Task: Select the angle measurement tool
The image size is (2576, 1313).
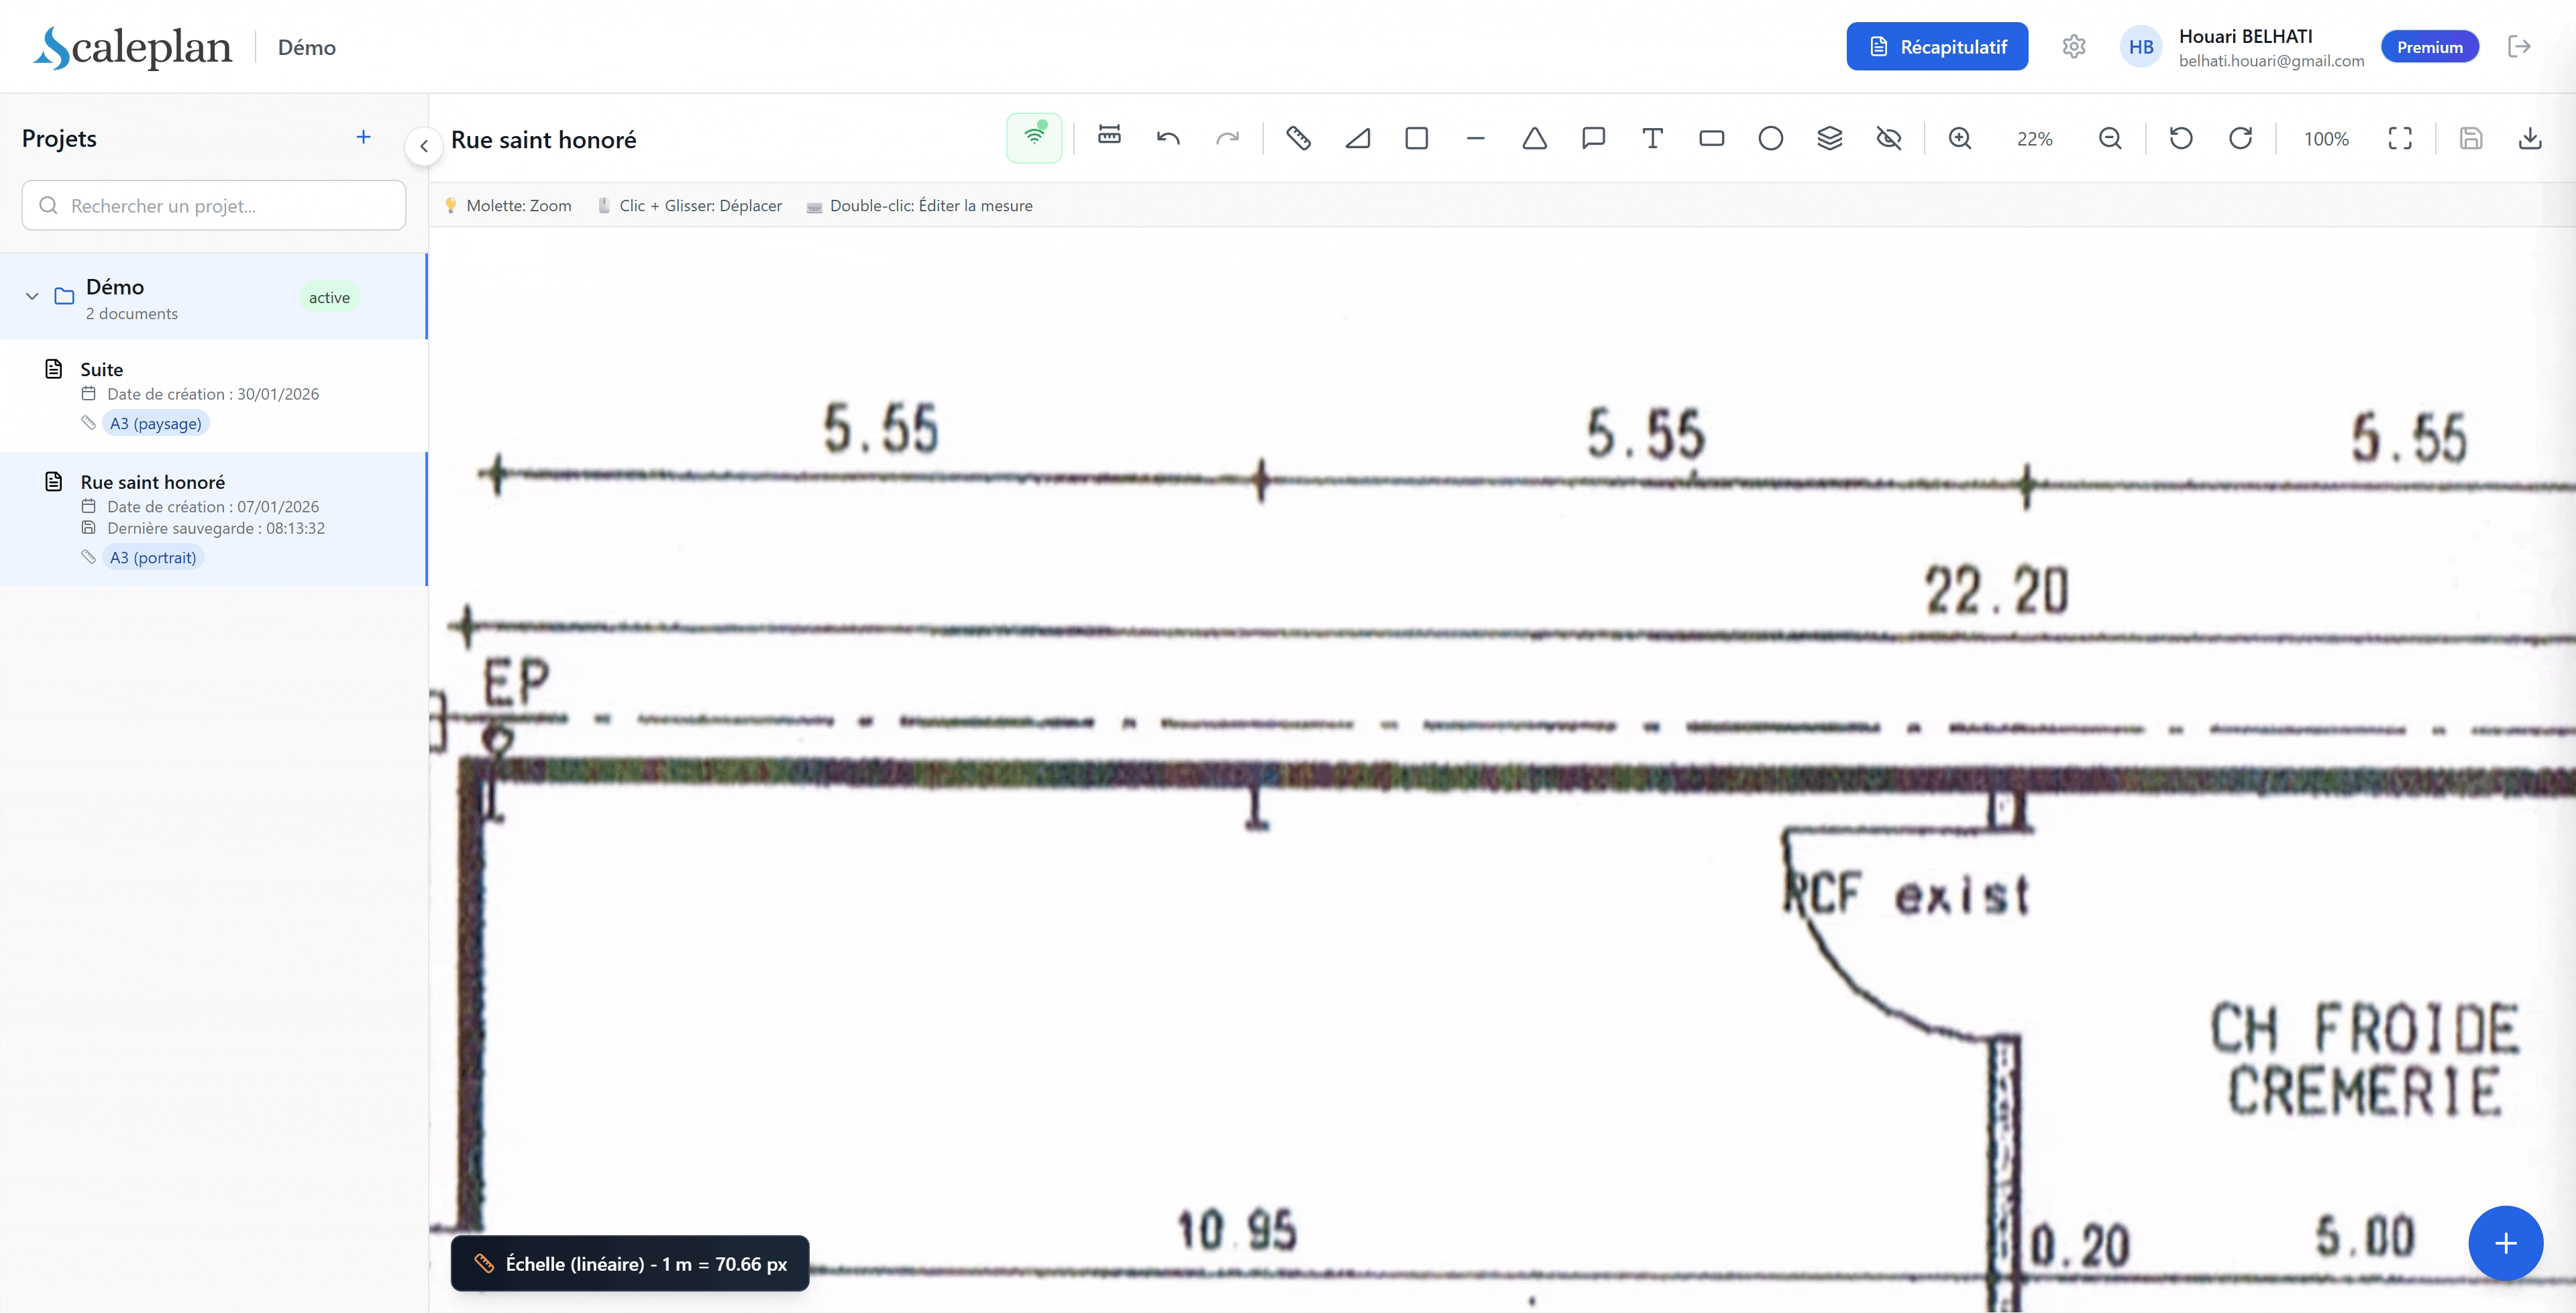Action: pyautogui.click(x=1357, y=138)
